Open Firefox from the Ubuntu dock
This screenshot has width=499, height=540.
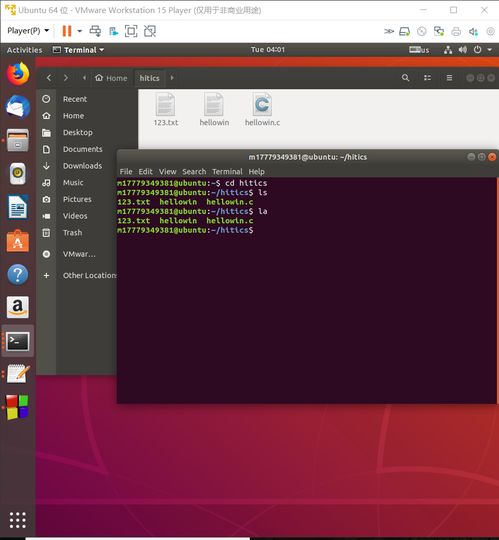[x=18, y=73]
